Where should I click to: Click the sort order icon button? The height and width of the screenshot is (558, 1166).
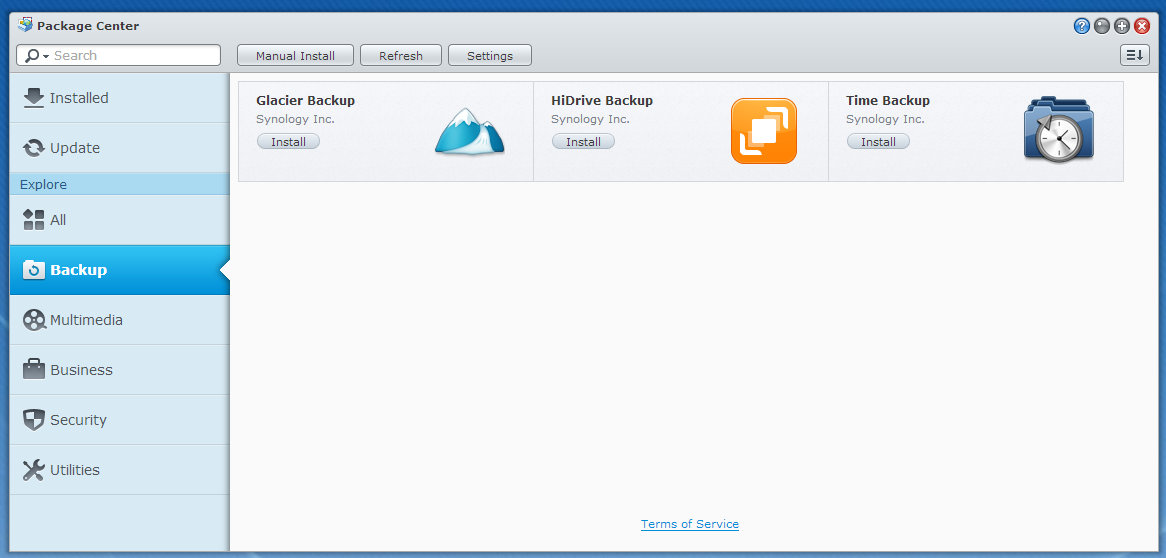pyautogui.click(x=1134, y=55)
